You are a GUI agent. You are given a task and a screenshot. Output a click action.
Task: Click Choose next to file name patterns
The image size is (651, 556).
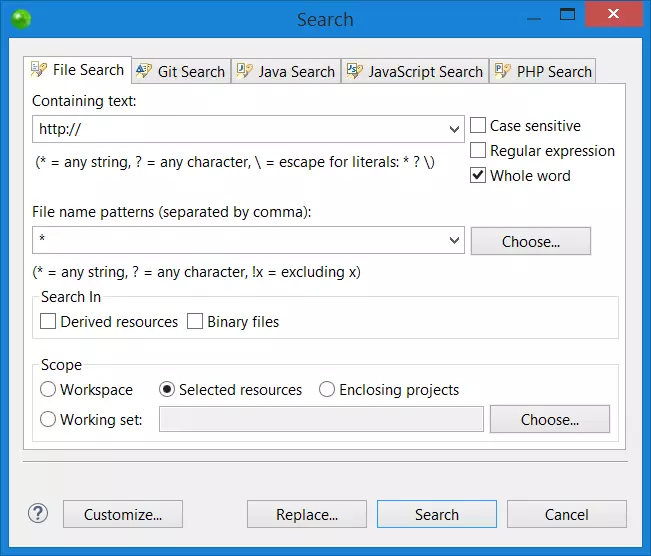tap(531, 241)
